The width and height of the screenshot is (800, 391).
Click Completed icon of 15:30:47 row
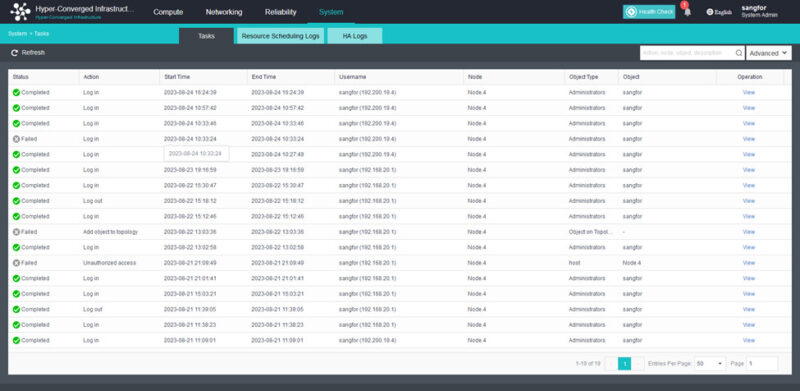pyautogui.click(x=16, y=185)
